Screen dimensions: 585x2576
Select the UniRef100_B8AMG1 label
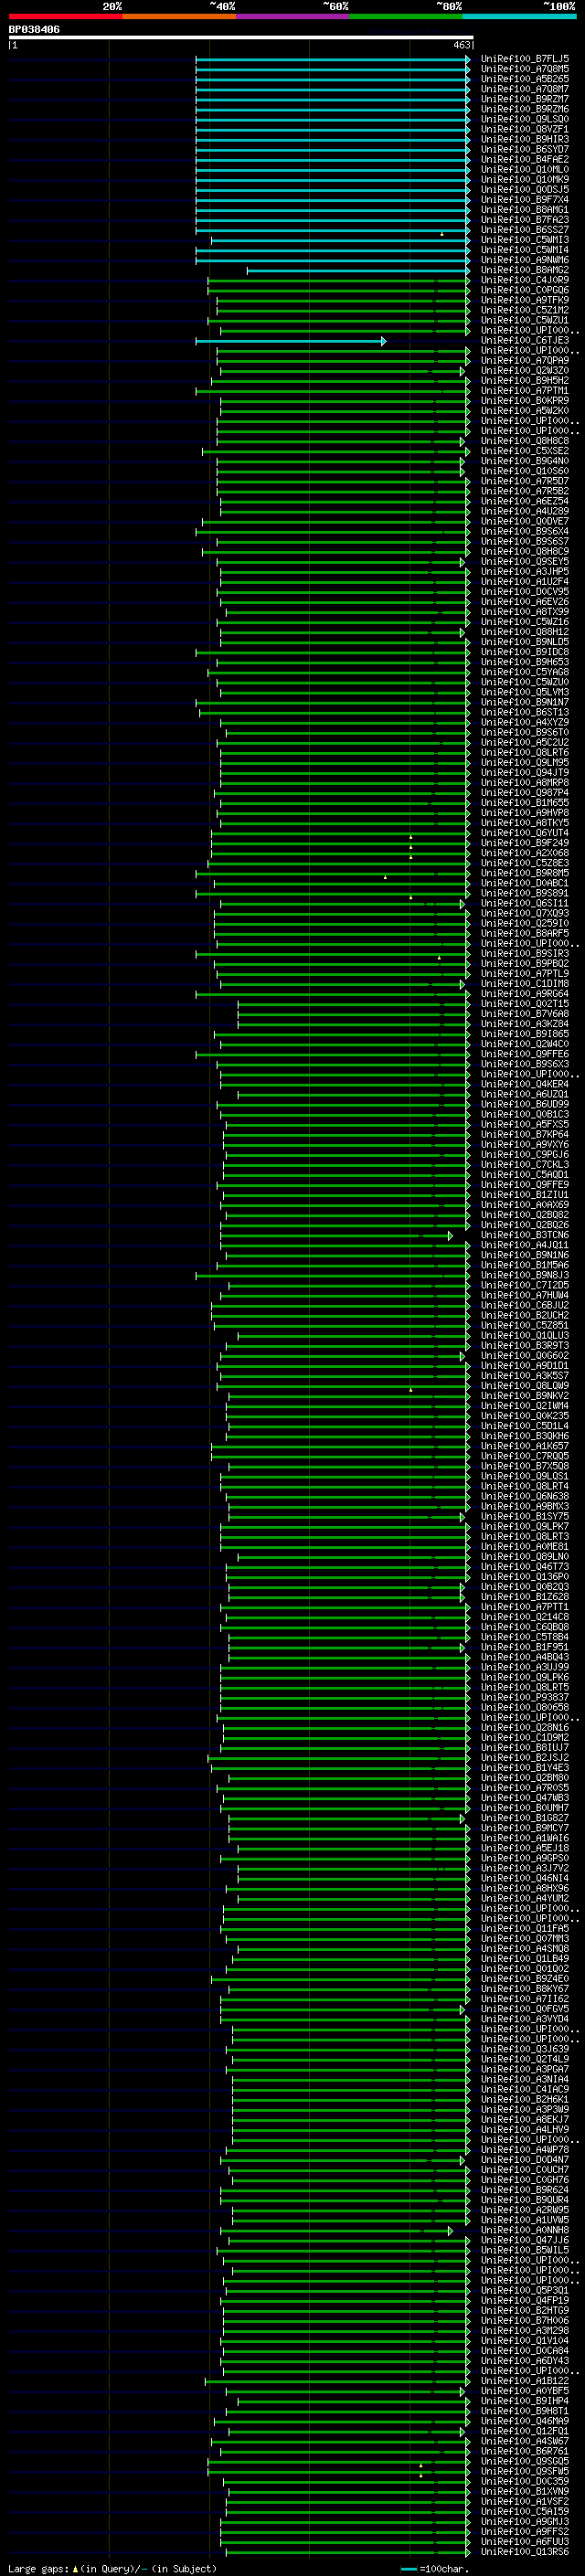pyautogui.click(x=525, y=209)
